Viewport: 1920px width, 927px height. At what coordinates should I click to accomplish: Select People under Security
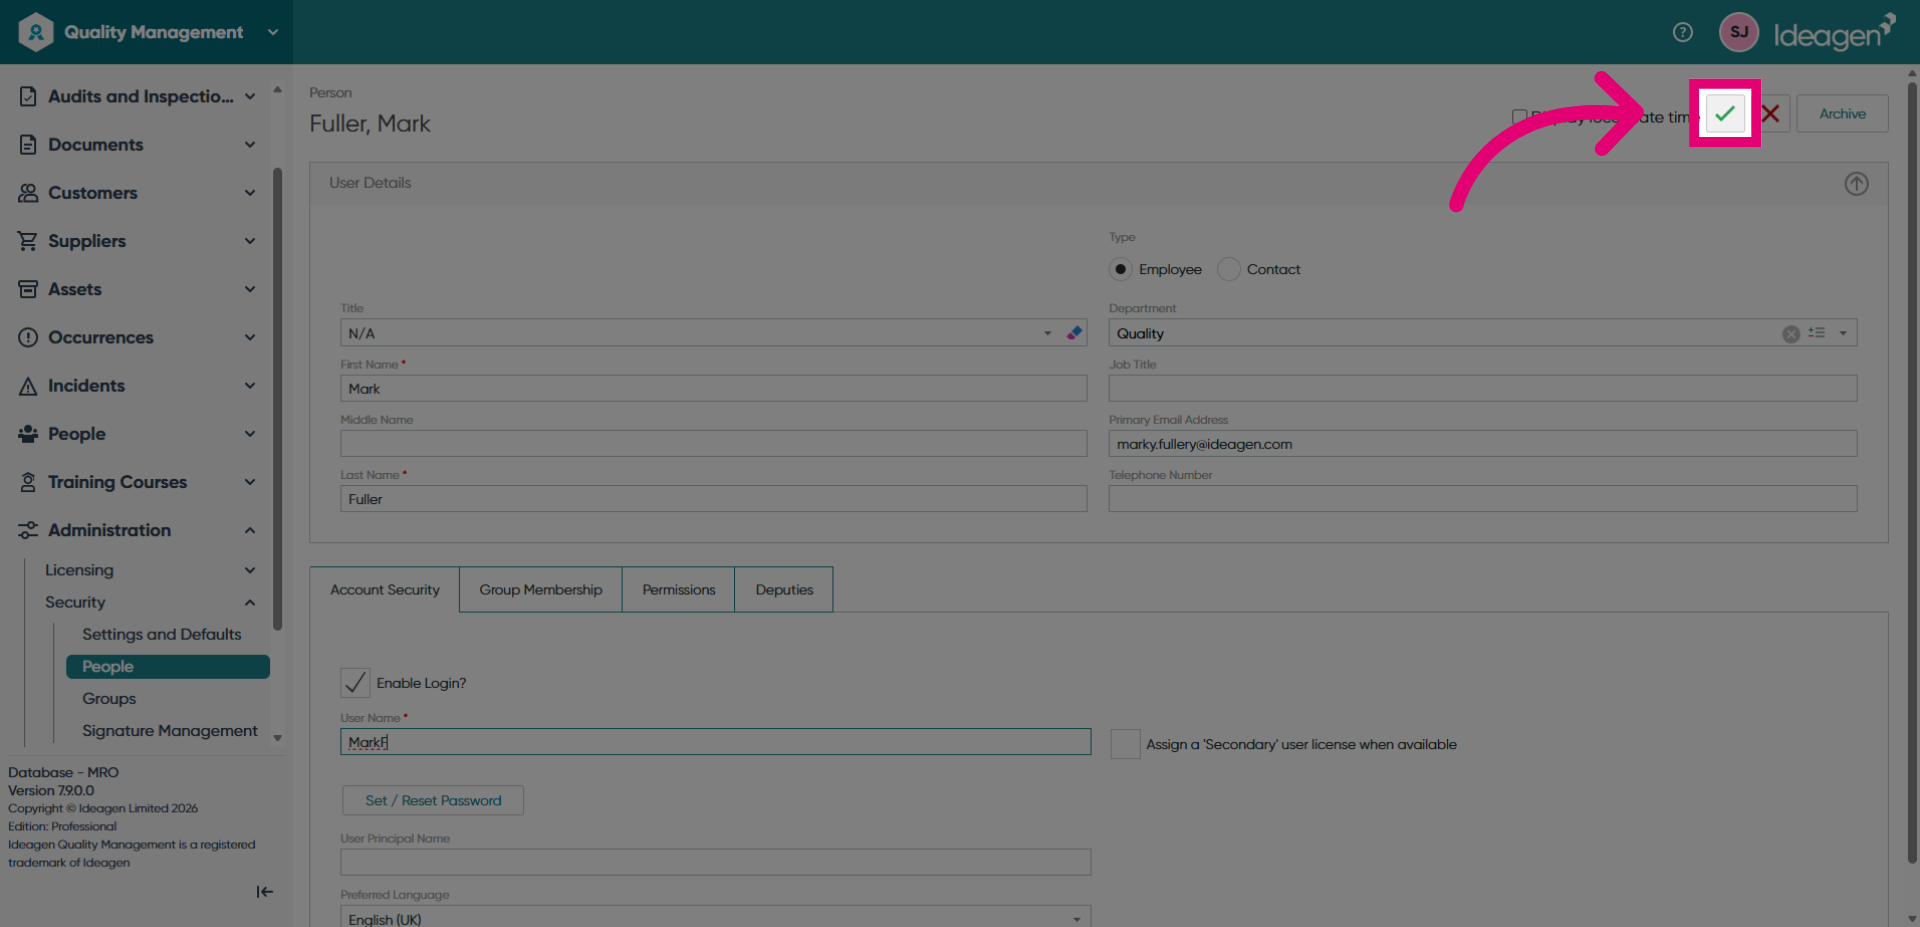(168, 667)
